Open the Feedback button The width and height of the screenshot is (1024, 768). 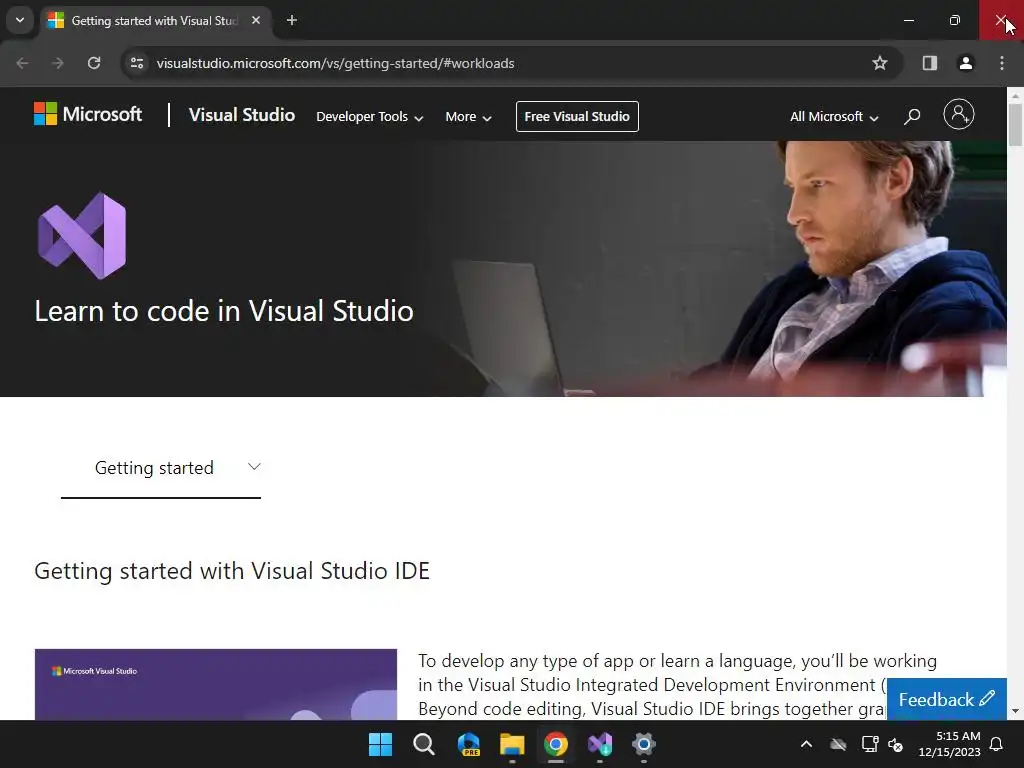pos(946,699)
